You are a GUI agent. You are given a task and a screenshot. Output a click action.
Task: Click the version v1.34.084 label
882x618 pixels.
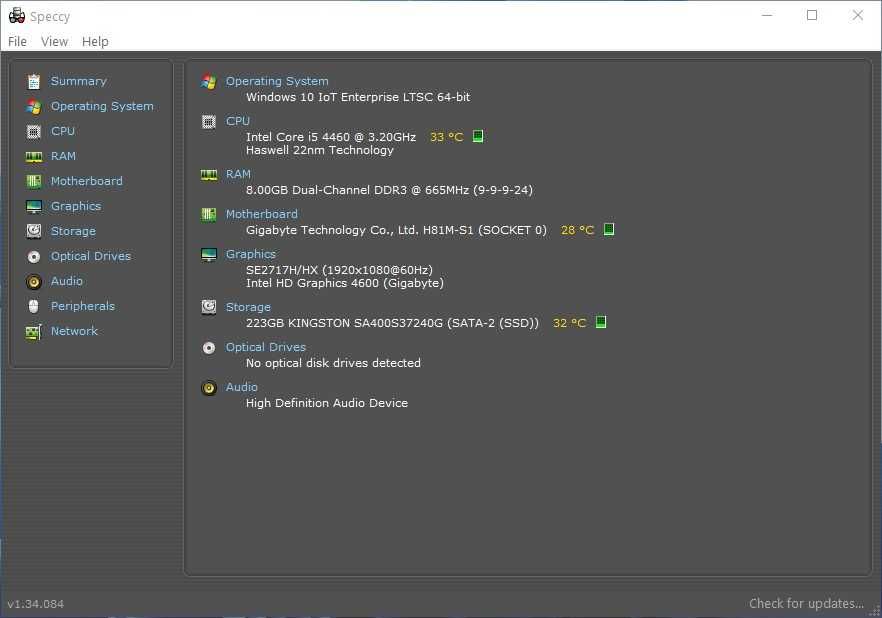pyautogui.click(x=35, y=604)
